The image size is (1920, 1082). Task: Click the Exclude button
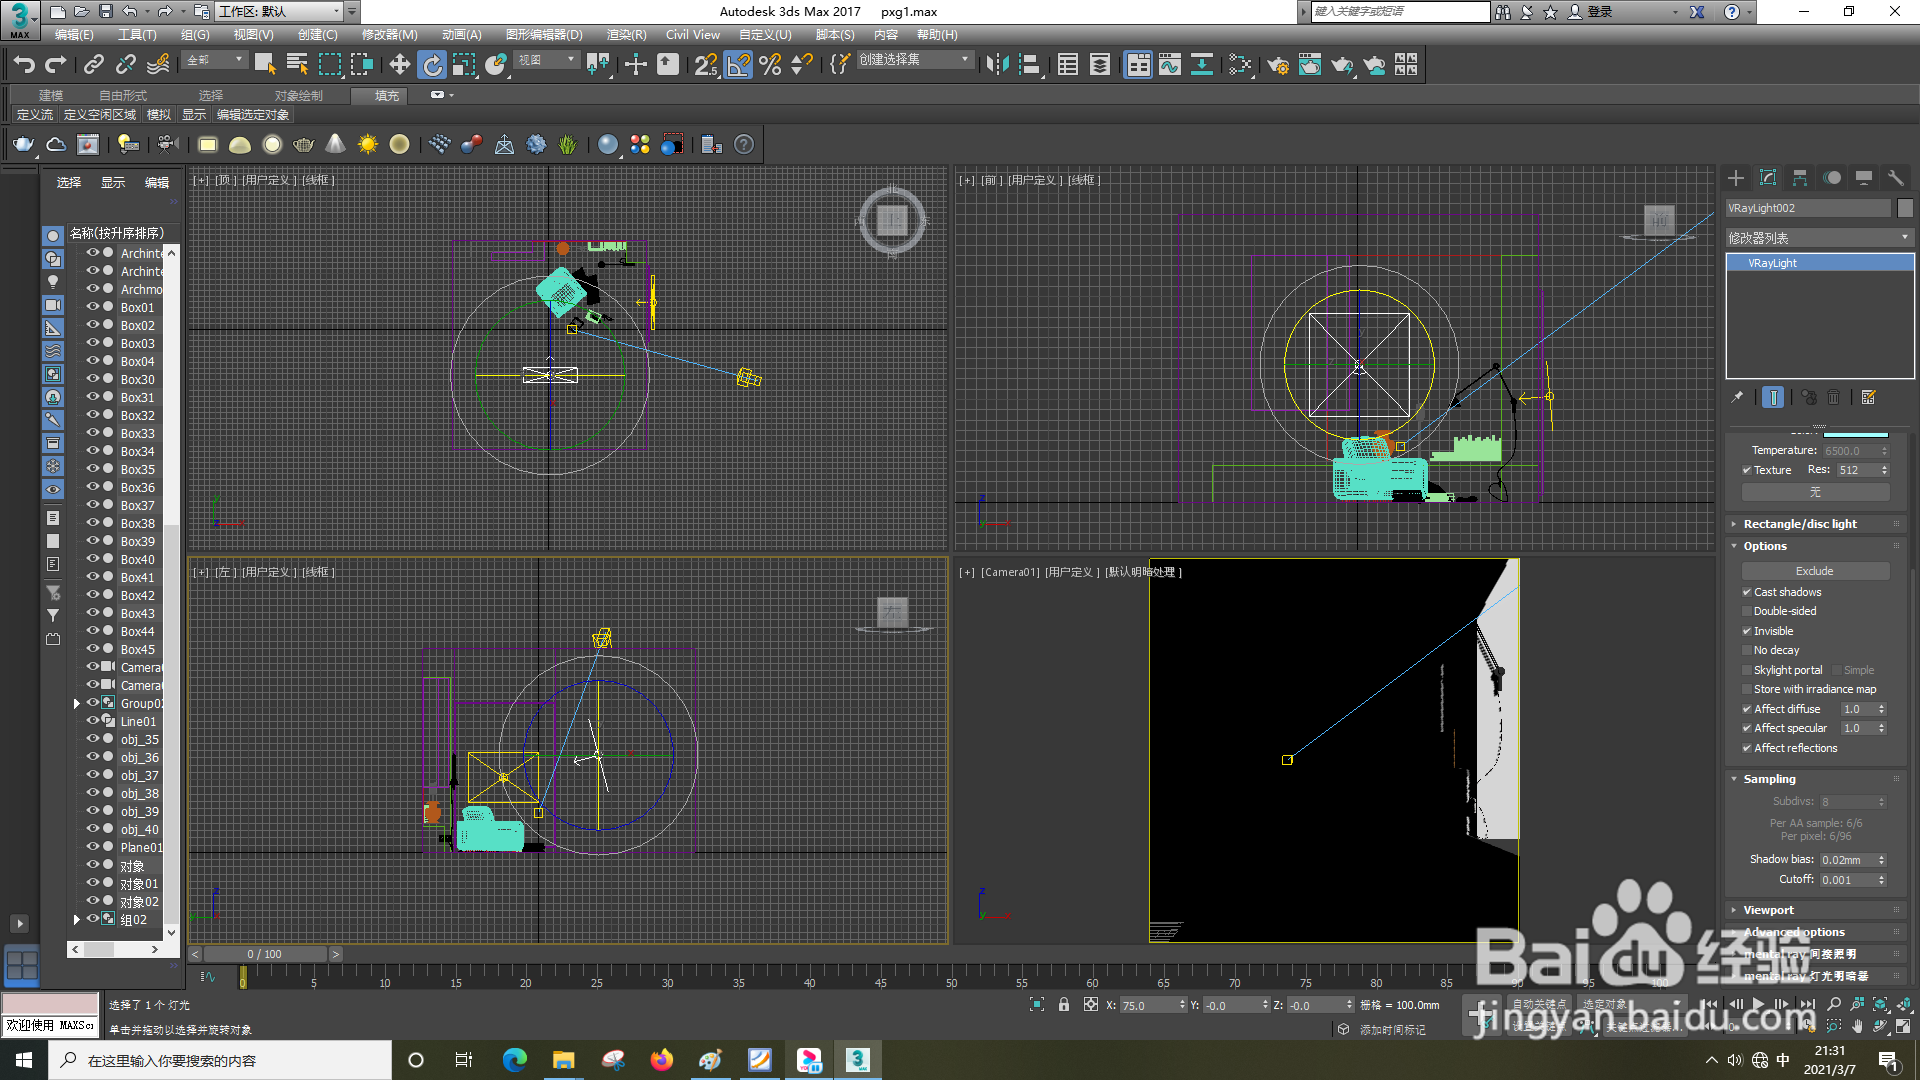(1814, 571)
